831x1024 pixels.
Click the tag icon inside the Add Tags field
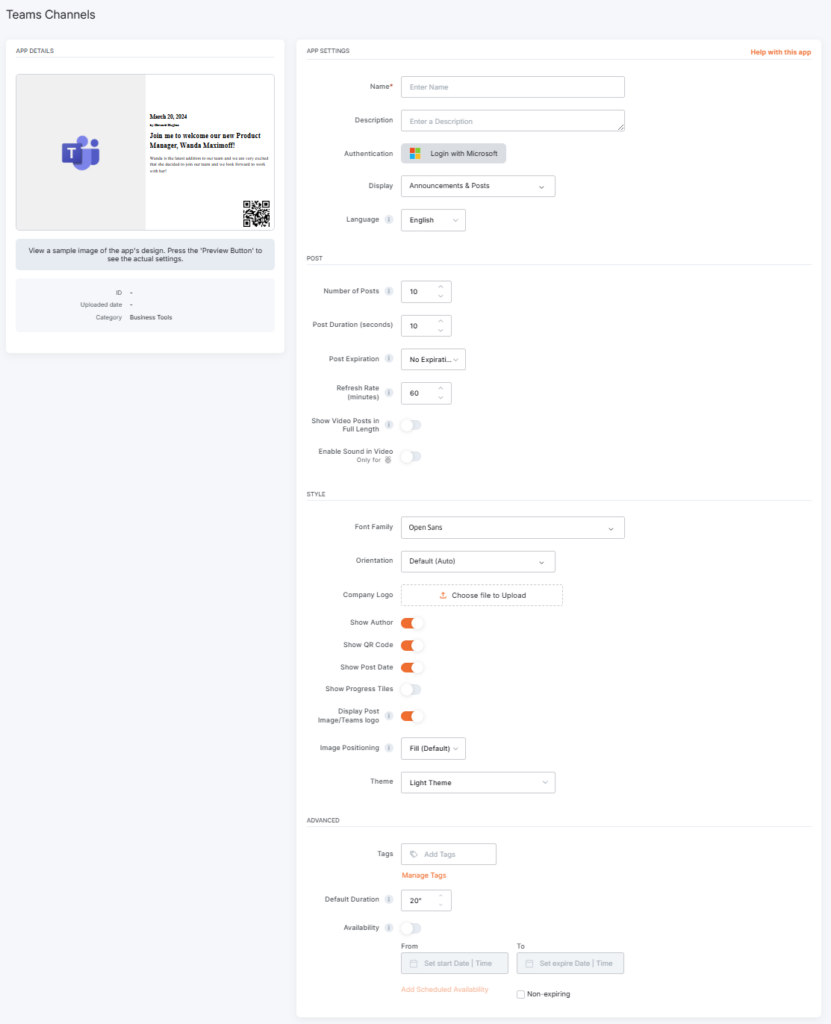pos(414,853)
